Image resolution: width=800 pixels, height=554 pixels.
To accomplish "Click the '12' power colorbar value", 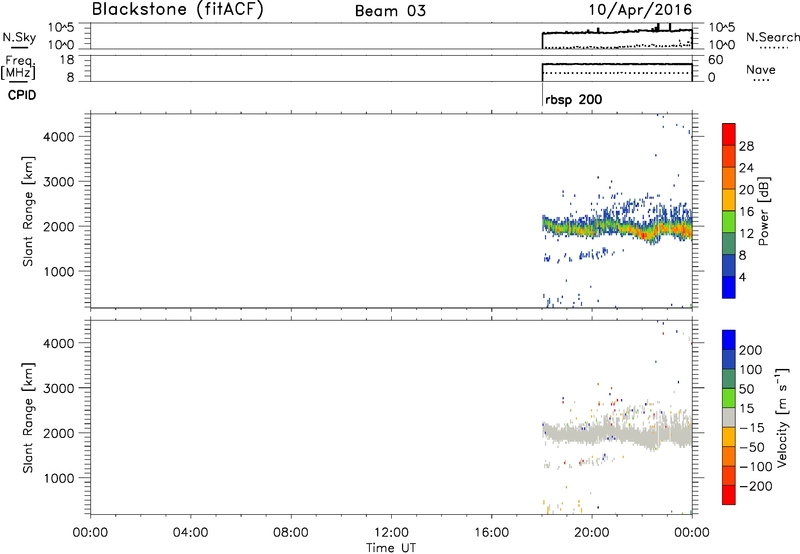I will (x=746, y=234).
